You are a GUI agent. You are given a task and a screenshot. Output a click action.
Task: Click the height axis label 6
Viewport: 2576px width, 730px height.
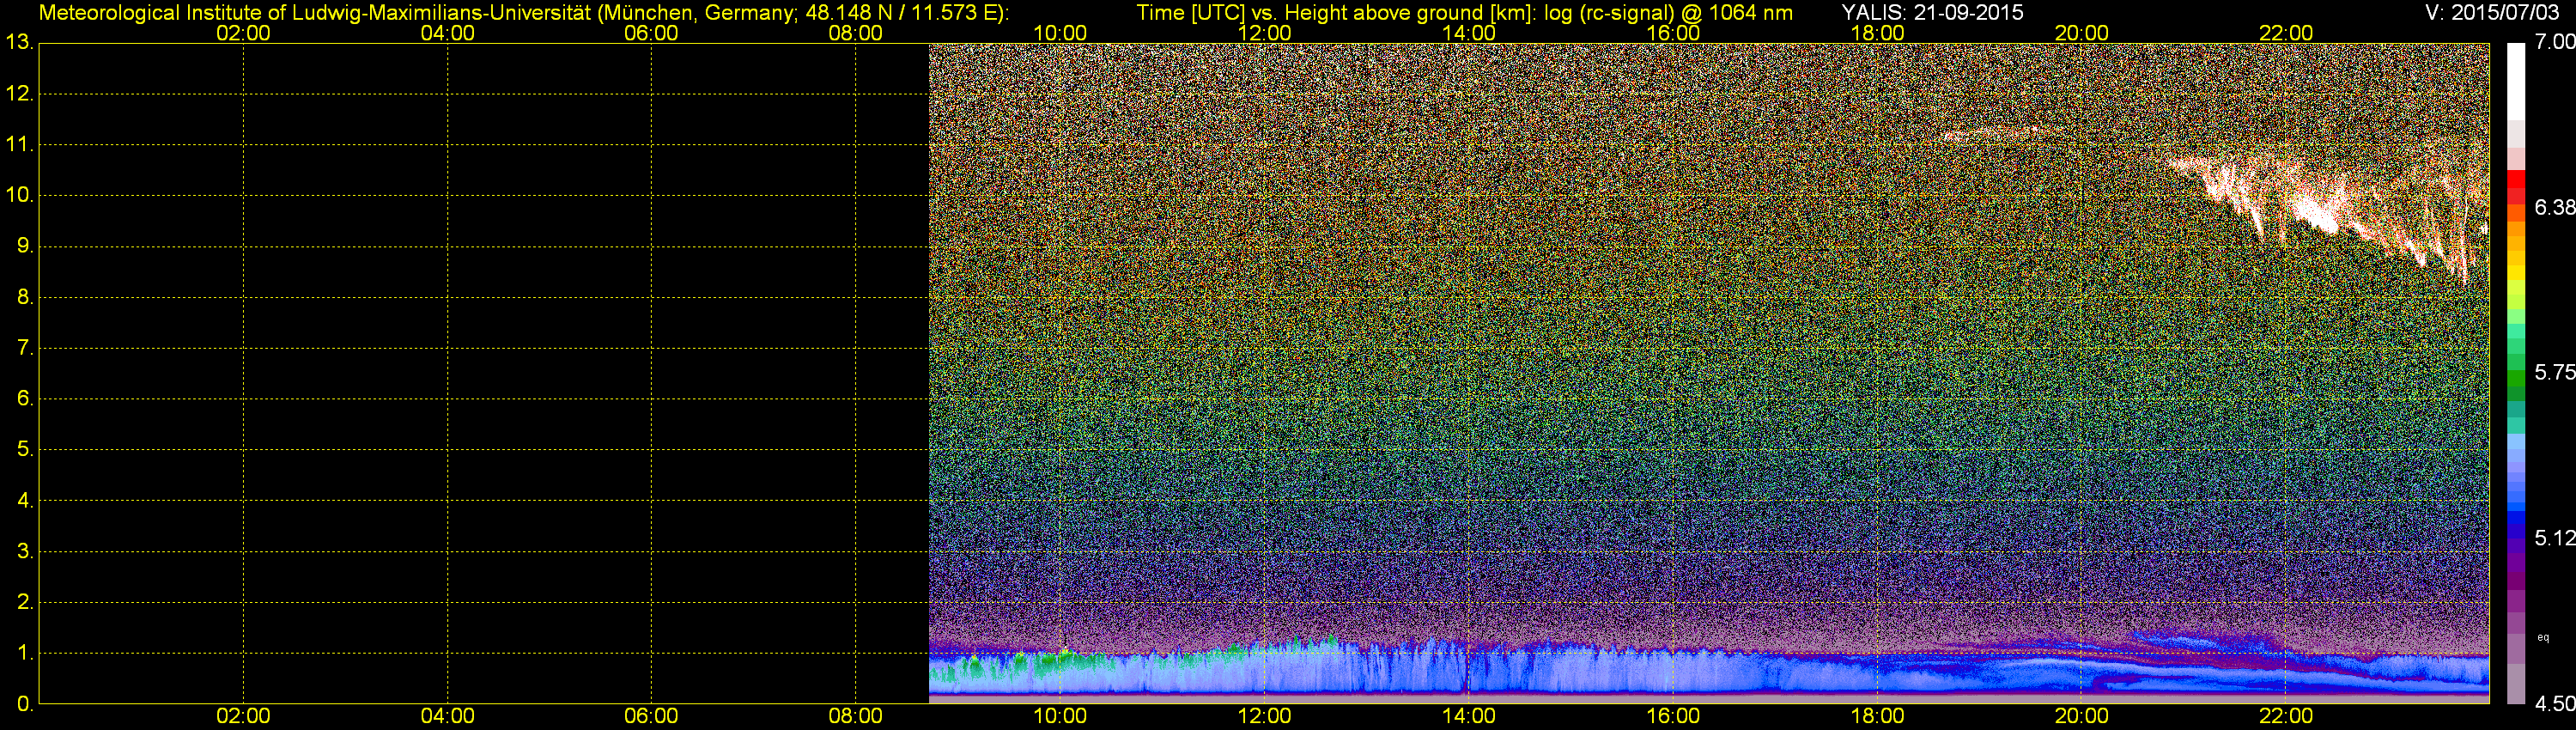coord(24,399)
